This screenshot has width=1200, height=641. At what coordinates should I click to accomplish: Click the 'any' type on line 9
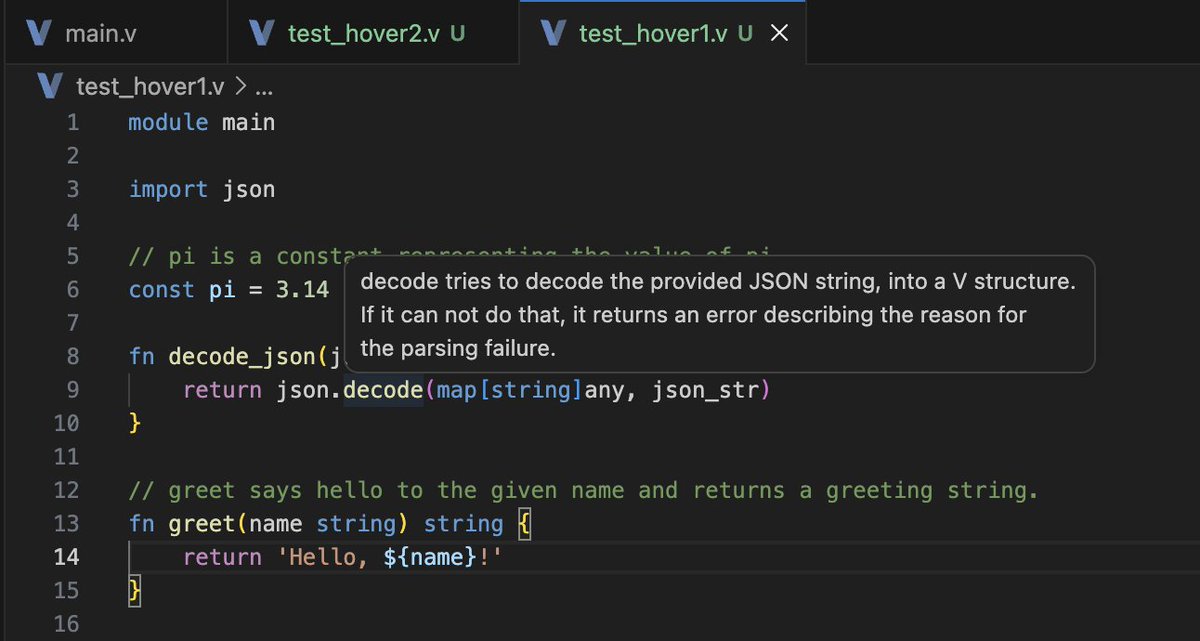605,390
